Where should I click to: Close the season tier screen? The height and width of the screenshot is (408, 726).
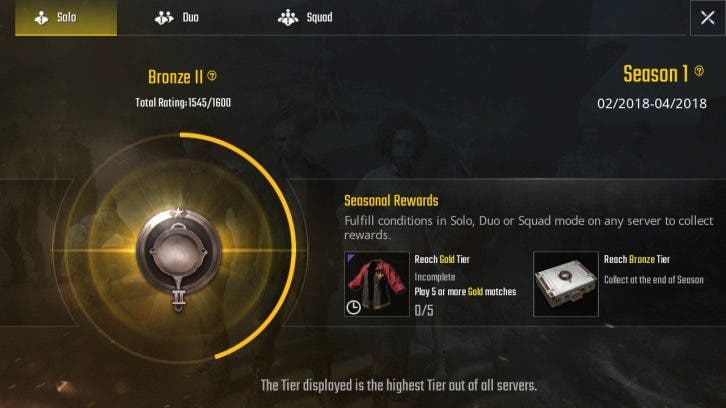707,18
